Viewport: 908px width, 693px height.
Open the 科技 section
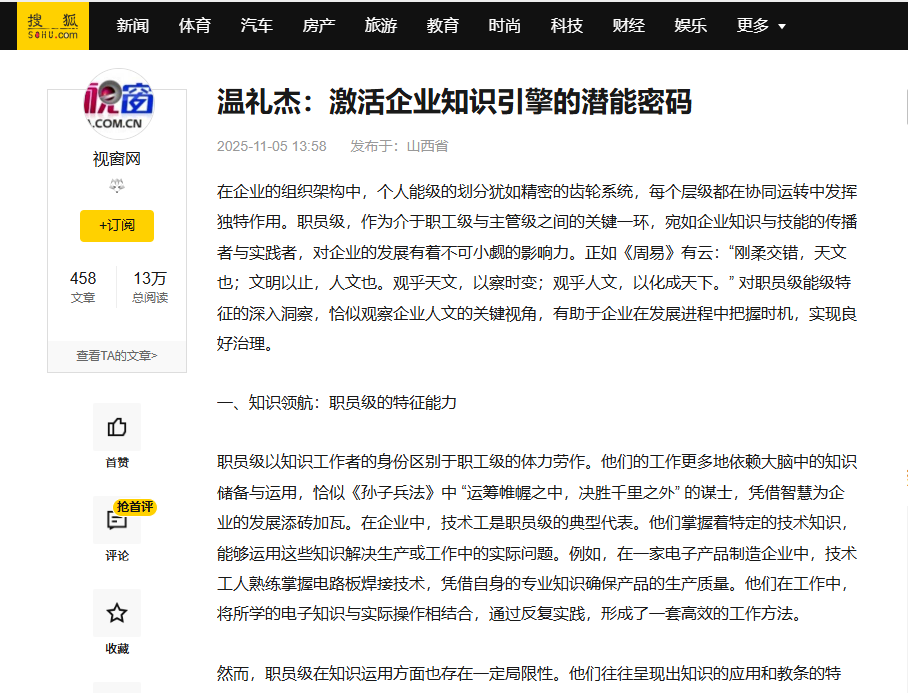tap(567, 25)
